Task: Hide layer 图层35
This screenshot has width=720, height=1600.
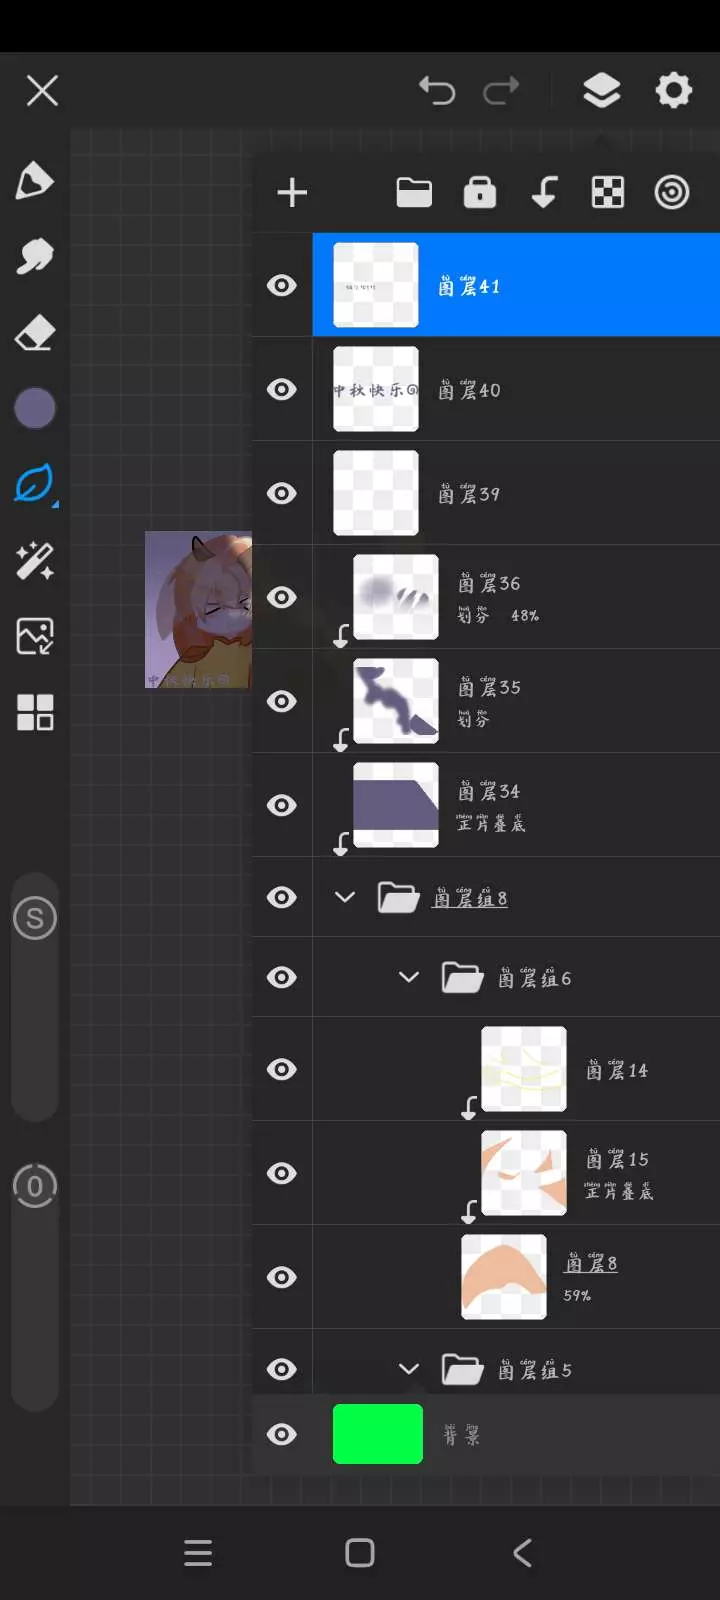Action: (x=282, y=701)
